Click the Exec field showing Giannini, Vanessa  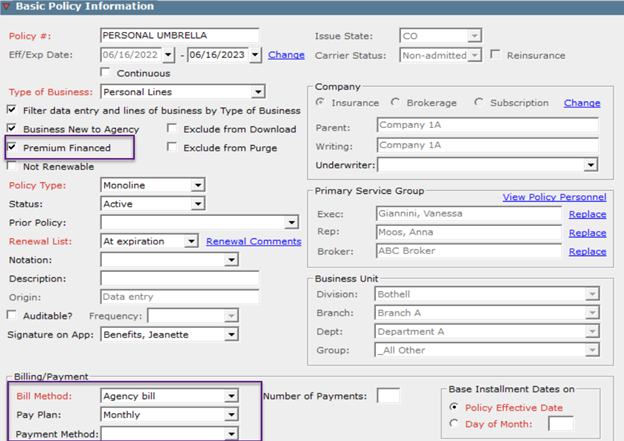pos(468,214)
